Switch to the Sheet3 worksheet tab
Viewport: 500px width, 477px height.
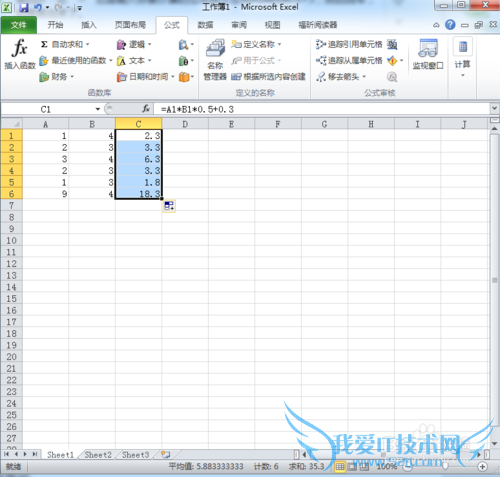tap(135, 455)
